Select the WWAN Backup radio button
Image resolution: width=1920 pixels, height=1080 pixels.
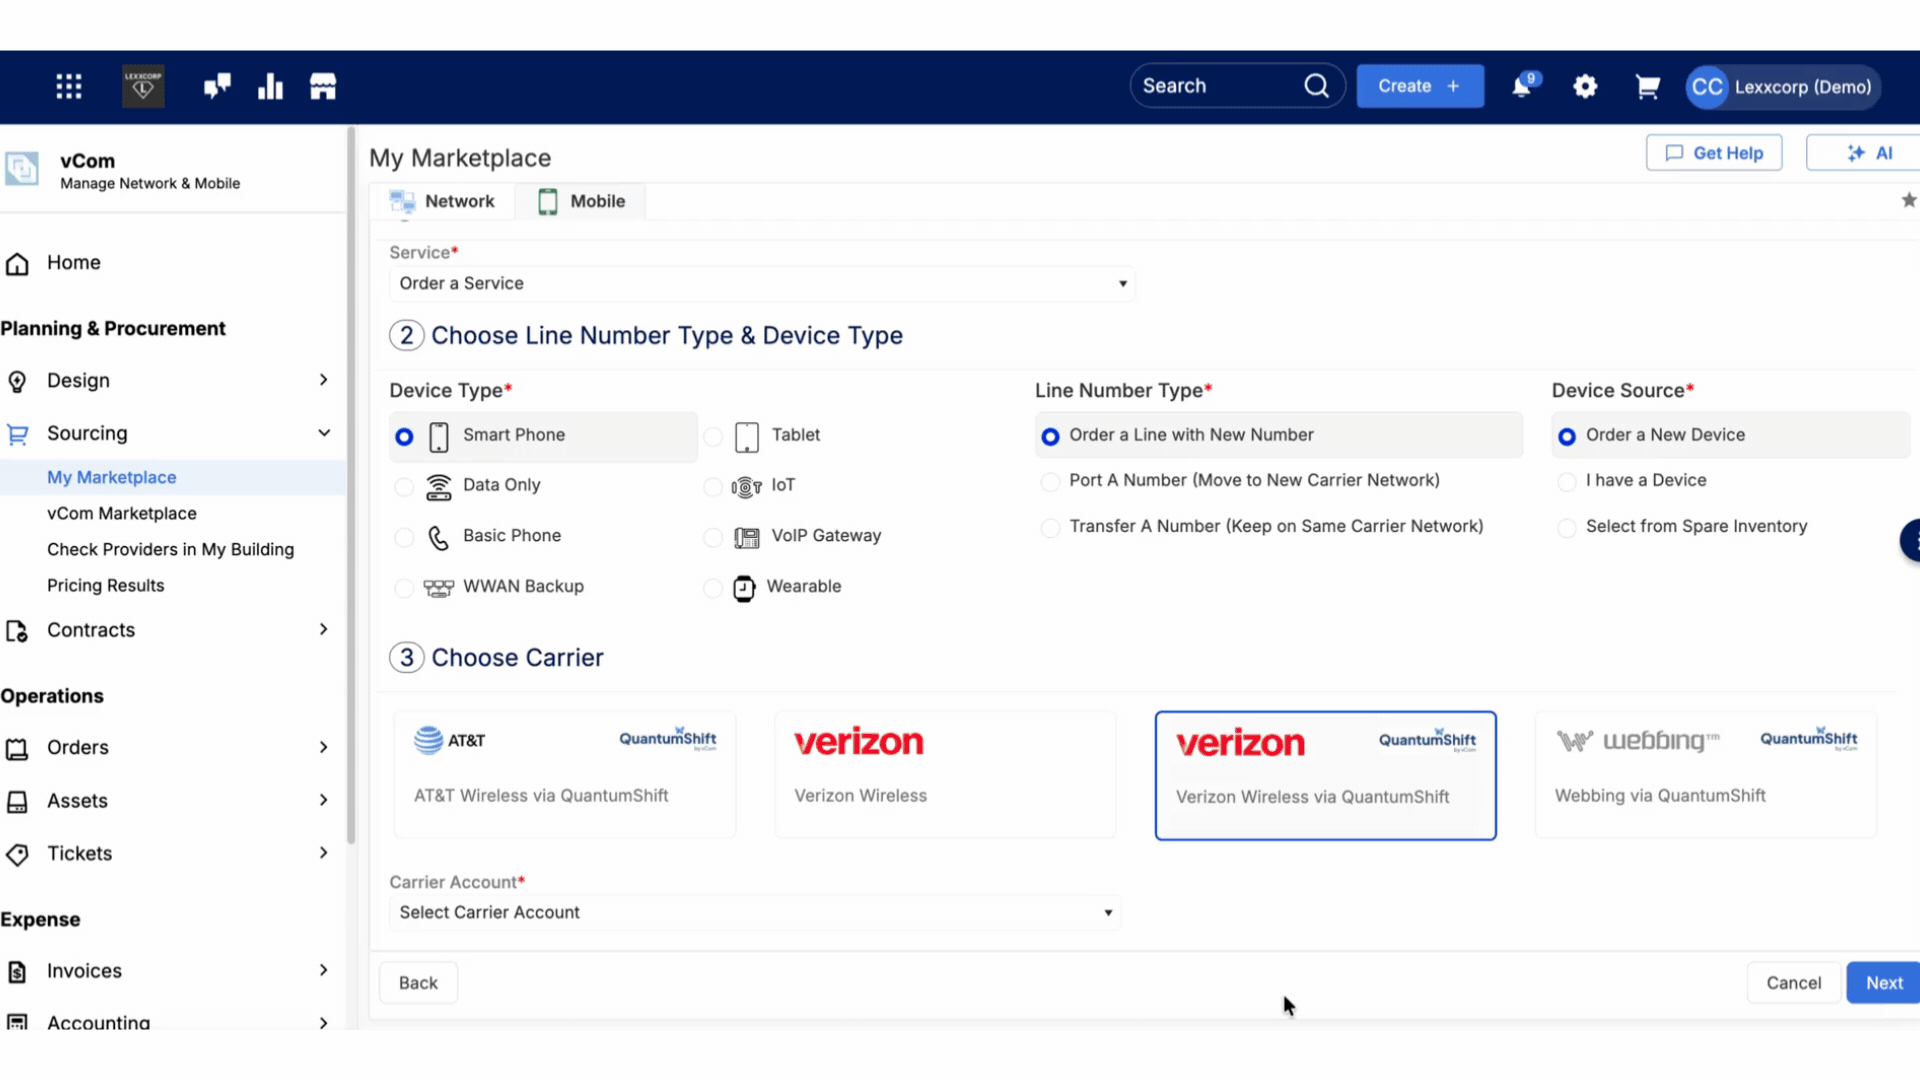404,588
